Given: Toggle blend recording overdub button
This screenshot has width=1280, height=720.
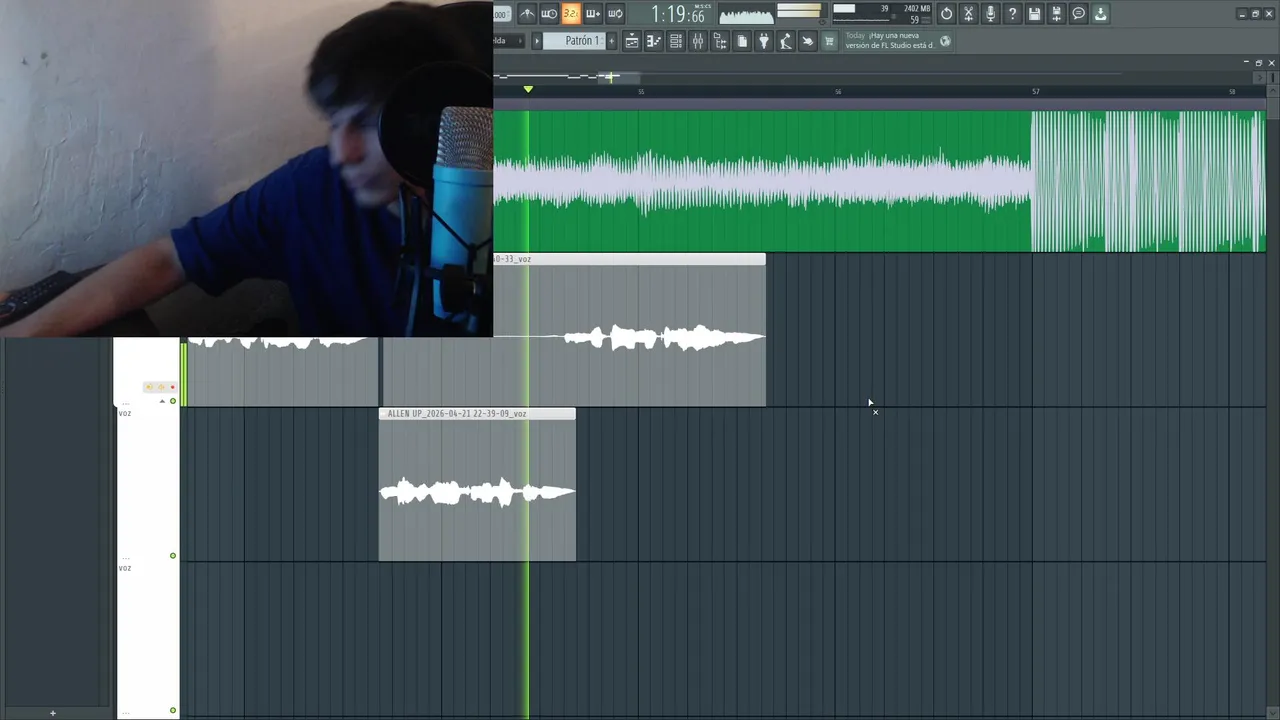Looking at the screenshot, I should (x=593, y=13).
